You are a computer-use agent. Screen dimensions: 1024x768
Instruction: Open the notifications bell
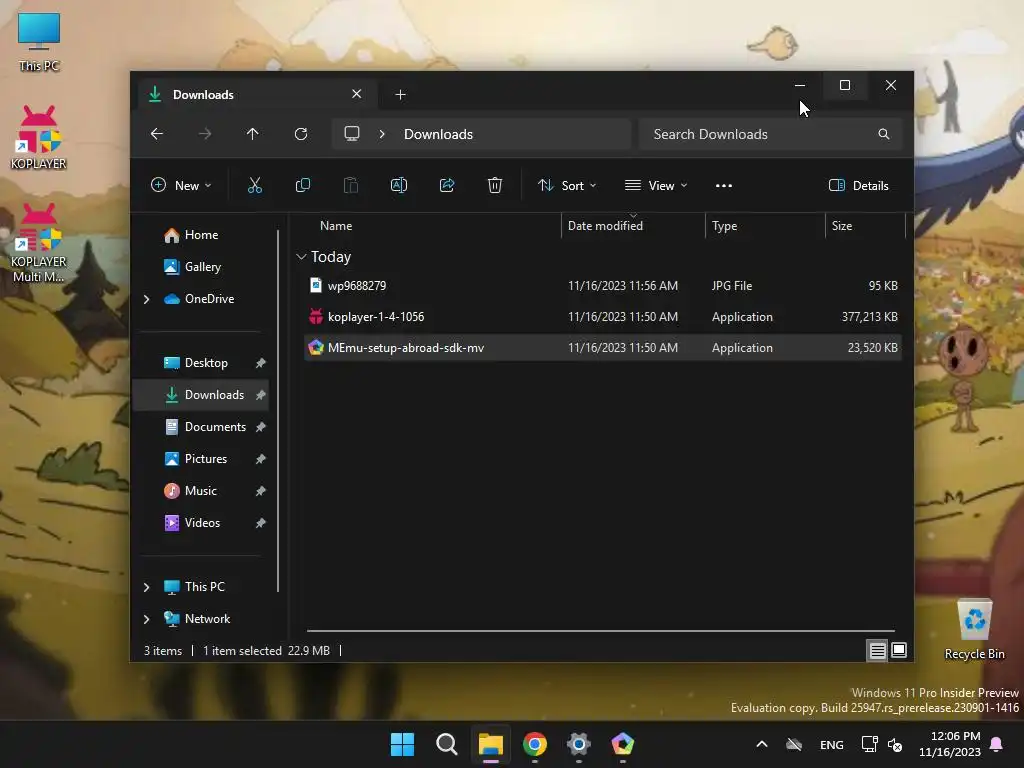pos(997,744)
